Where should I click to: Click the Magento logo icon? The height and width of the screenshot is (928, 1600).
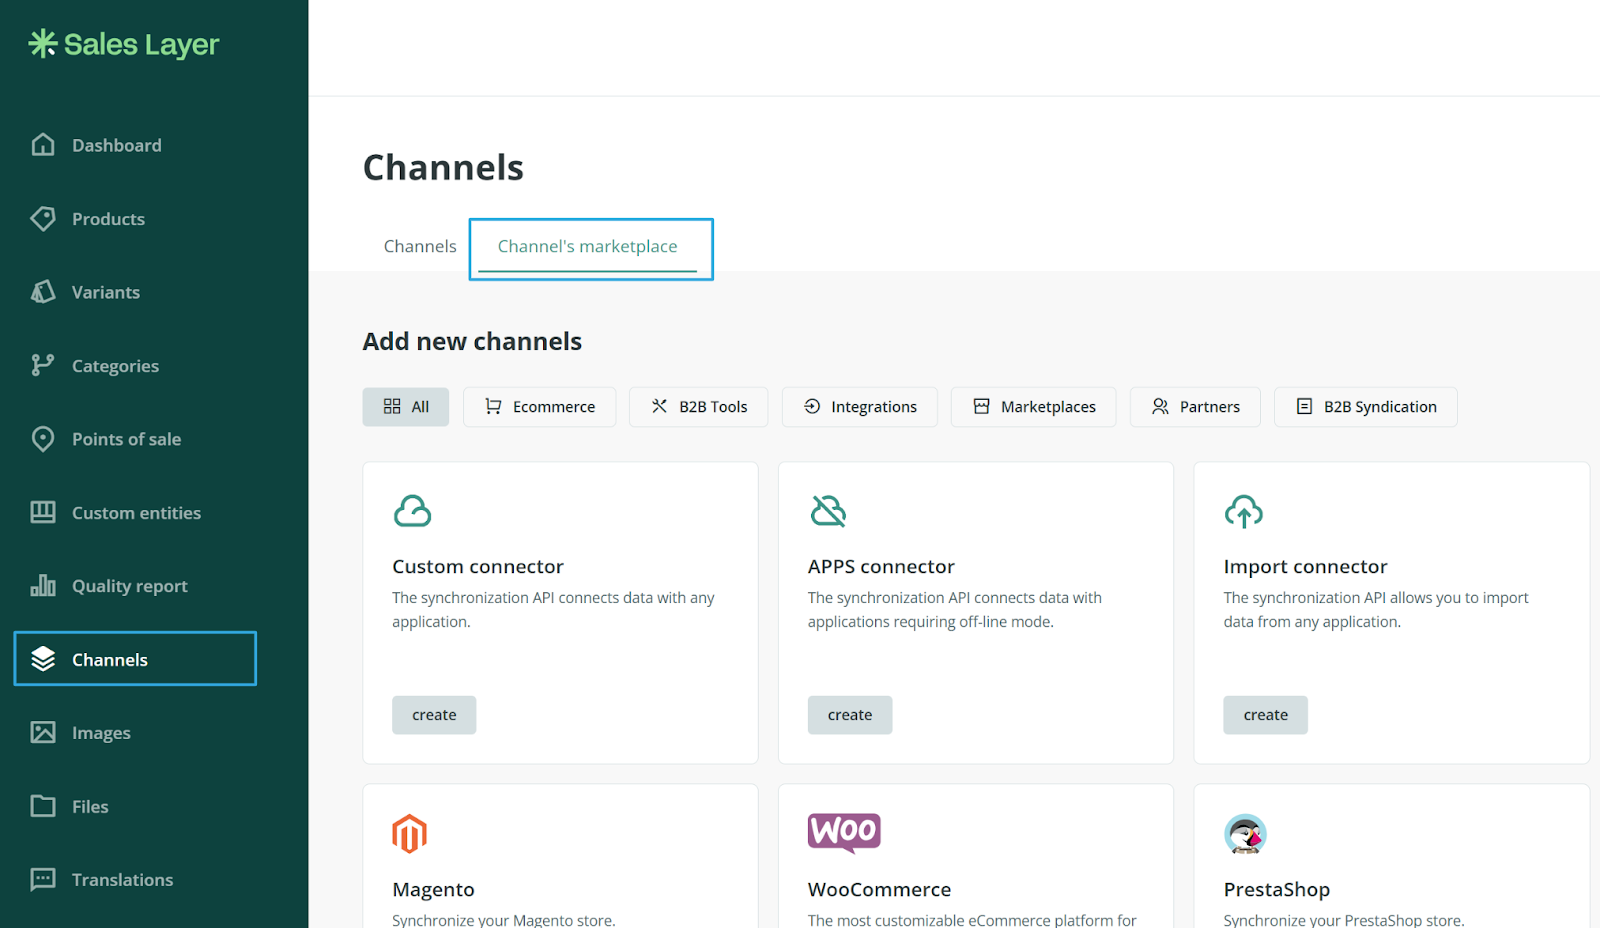409,834
